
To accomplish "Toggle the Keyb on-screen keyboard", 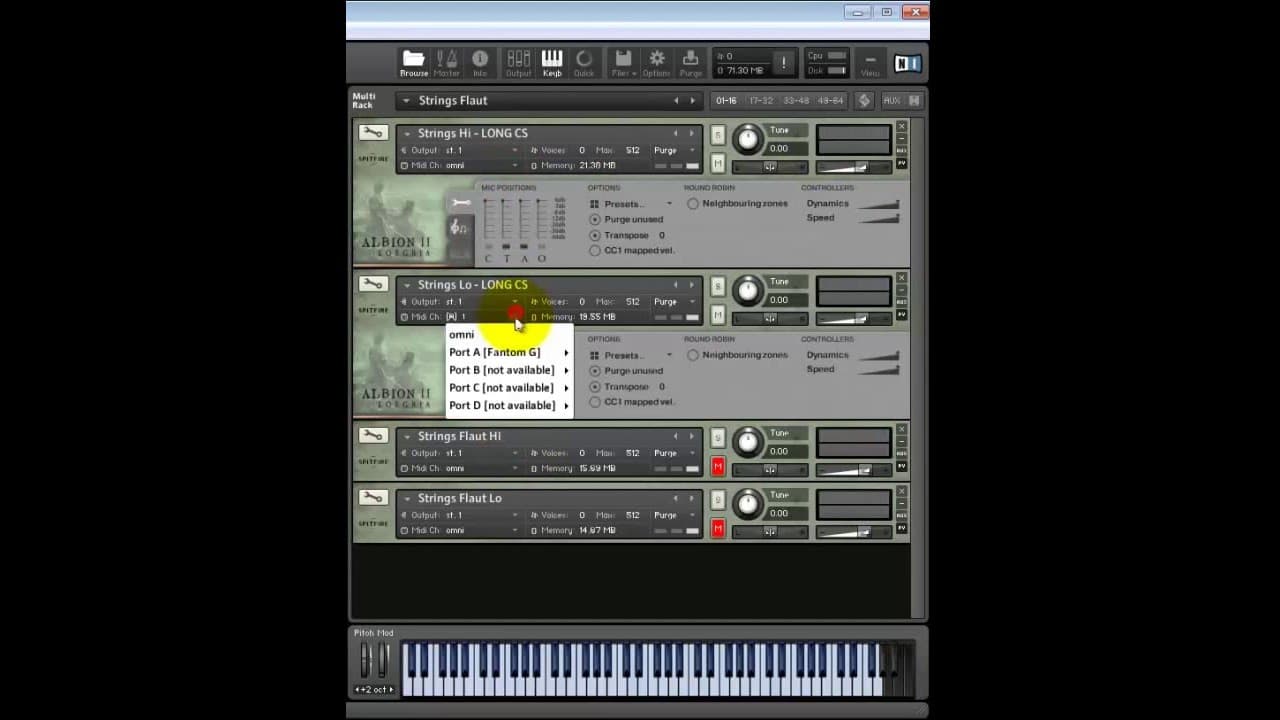I will pos(552,63).
